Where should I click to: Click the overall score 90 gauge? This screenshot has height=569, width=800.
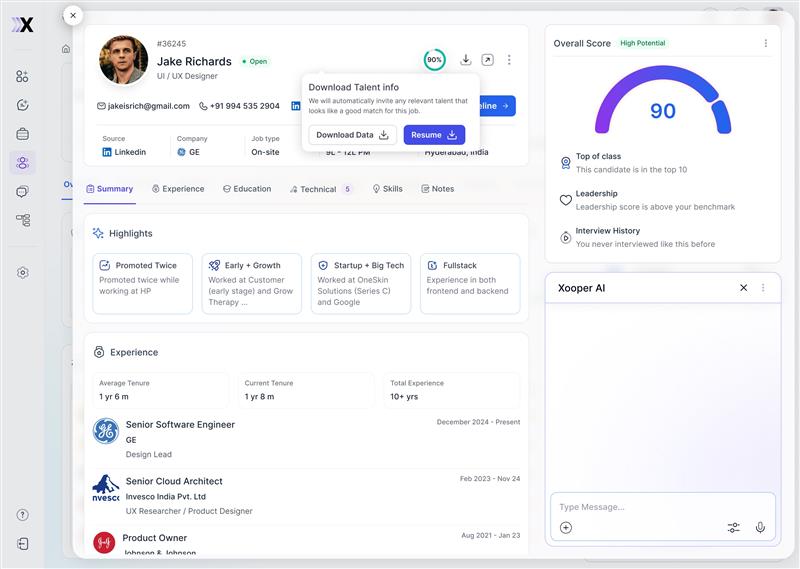point(663,101)
